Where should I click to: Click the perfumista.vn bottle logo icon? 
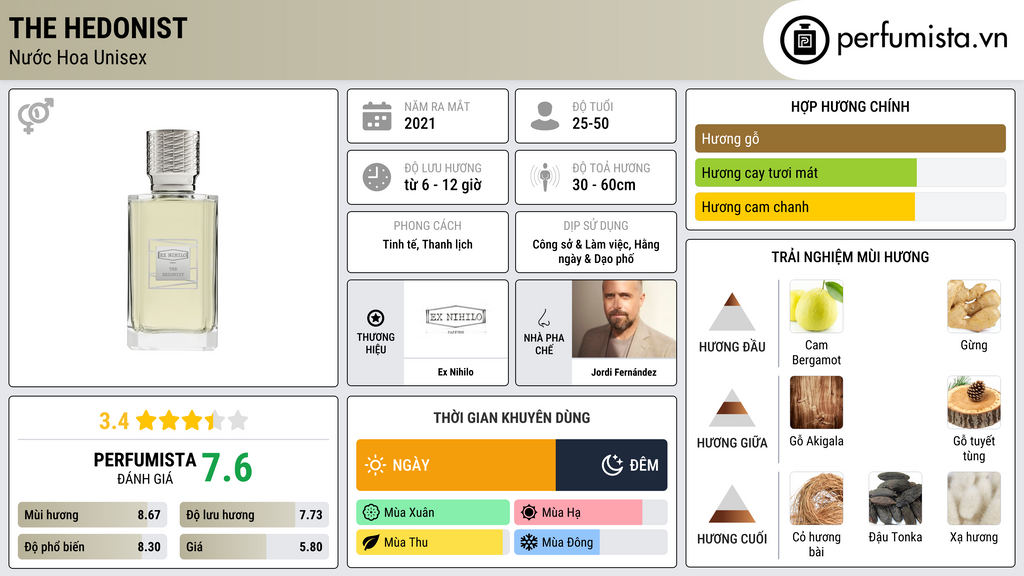pos(804,40)
